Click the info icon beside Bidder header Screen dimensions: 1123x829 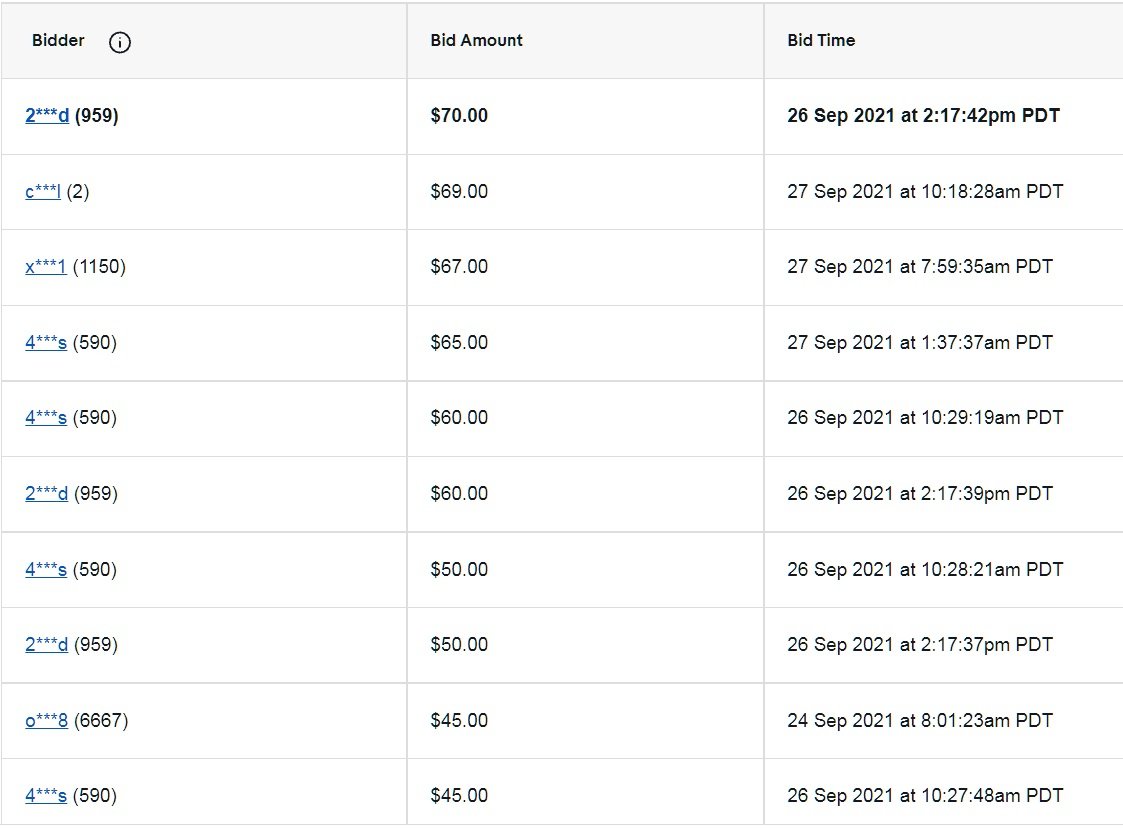[120, 42]
